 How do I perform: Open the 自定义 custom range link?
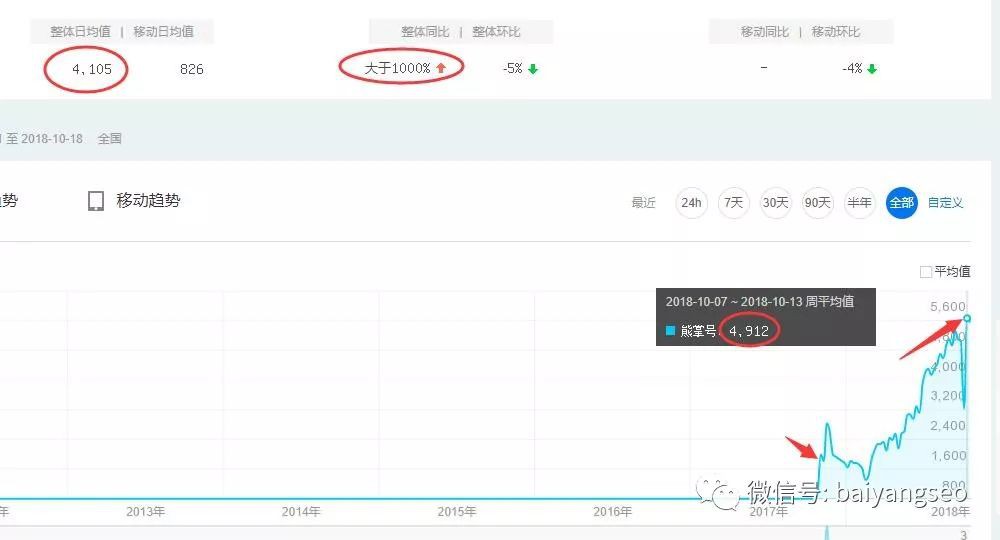(945, 203)
